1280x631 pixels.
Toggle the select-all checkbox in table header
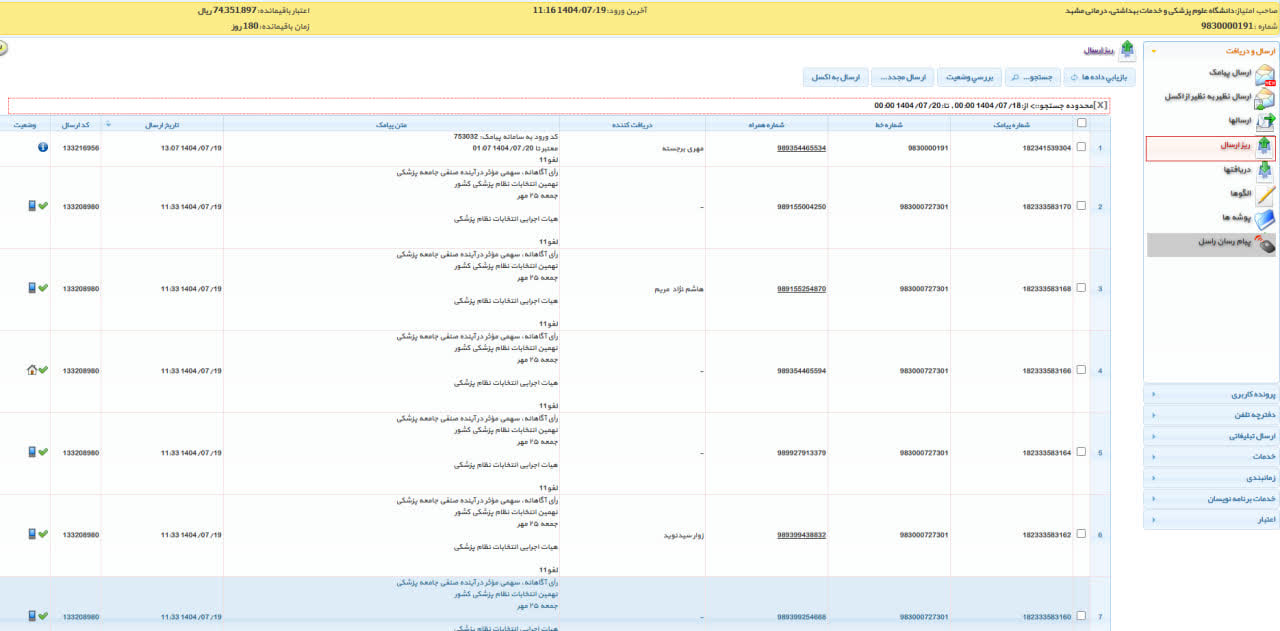[1080, 124]
